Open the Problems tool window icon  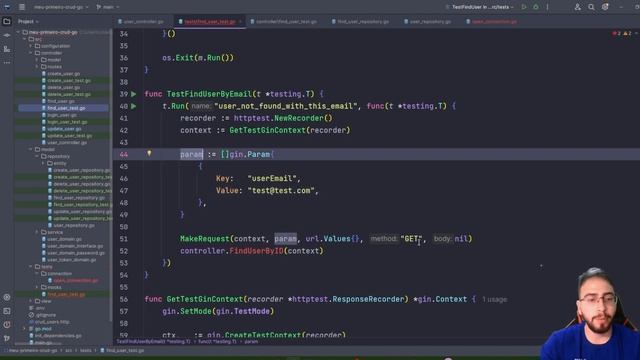coord(7,325)
